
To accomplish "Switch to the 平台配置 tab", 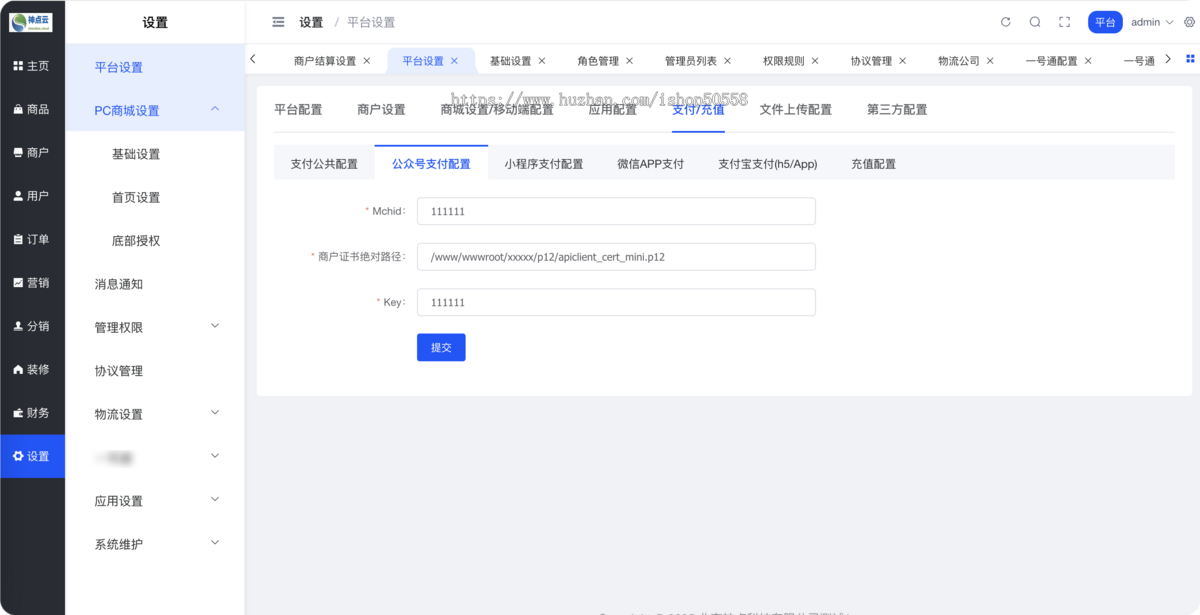I will click(x=298, y=109).
